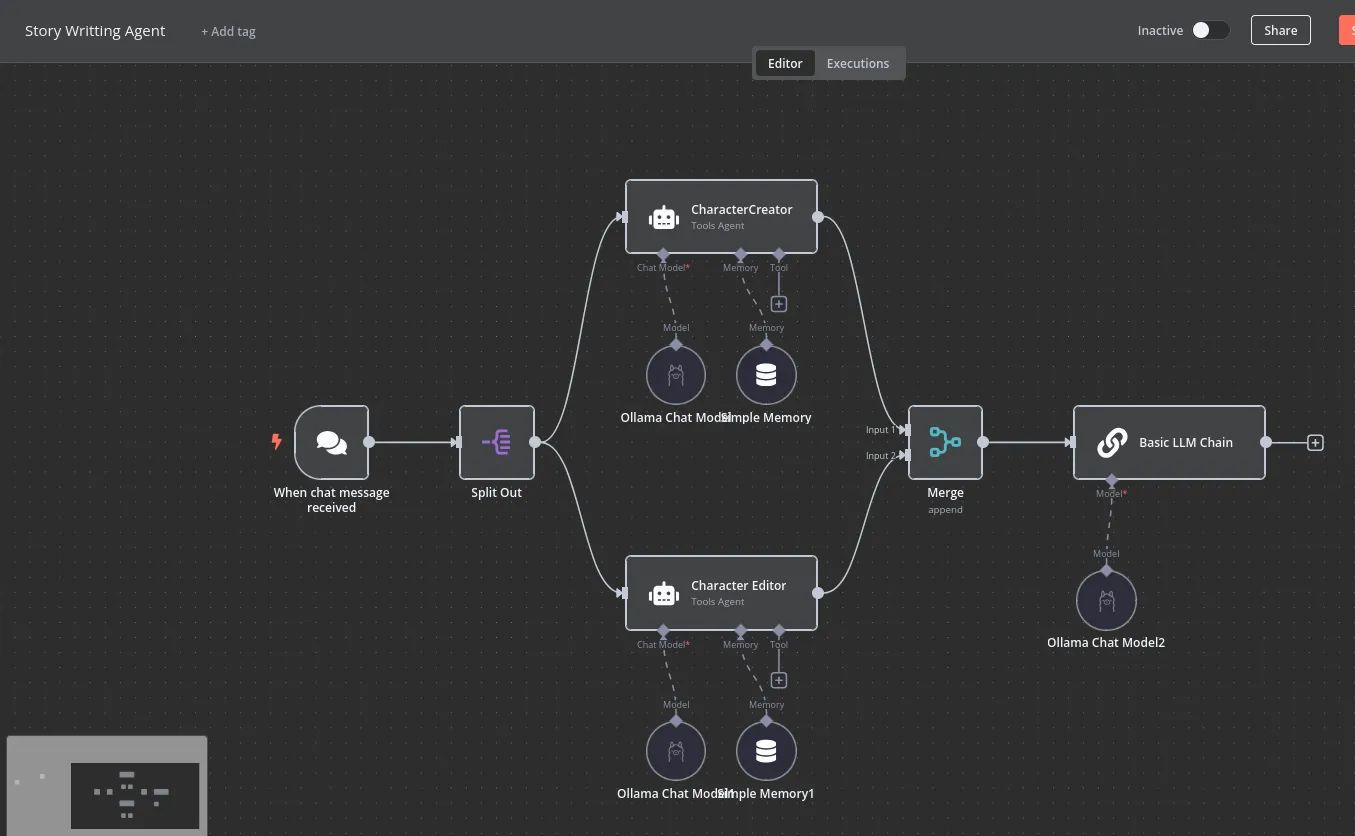Select the Merge node icon
Image resolution: width=1355 pixels, height=836 pixels.
945,442
